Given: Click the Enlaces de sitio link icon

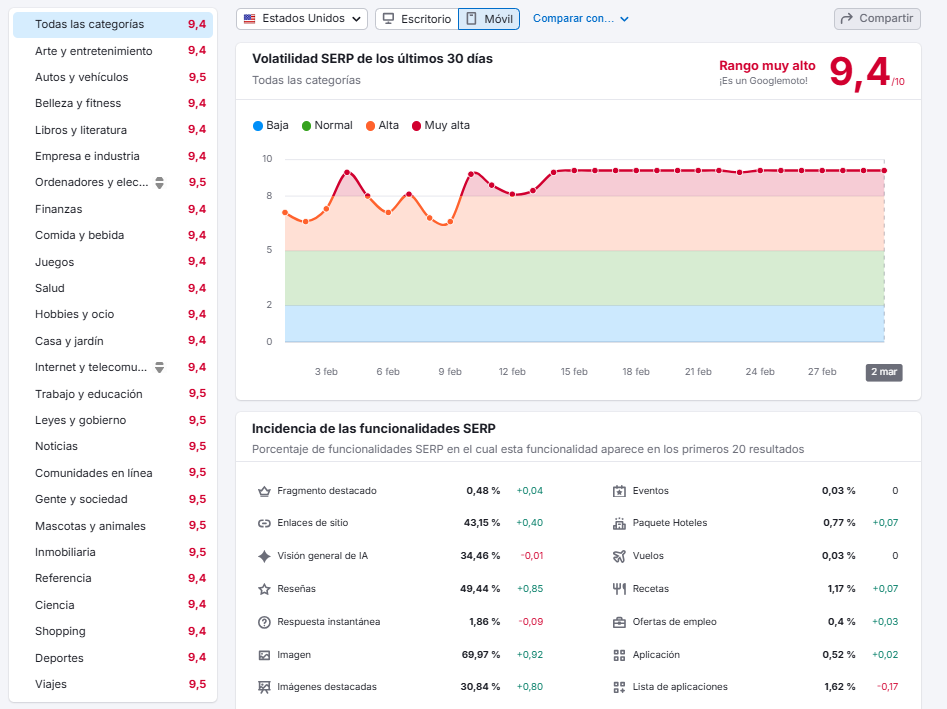Looking at the screenshot, I should point(264,523).
